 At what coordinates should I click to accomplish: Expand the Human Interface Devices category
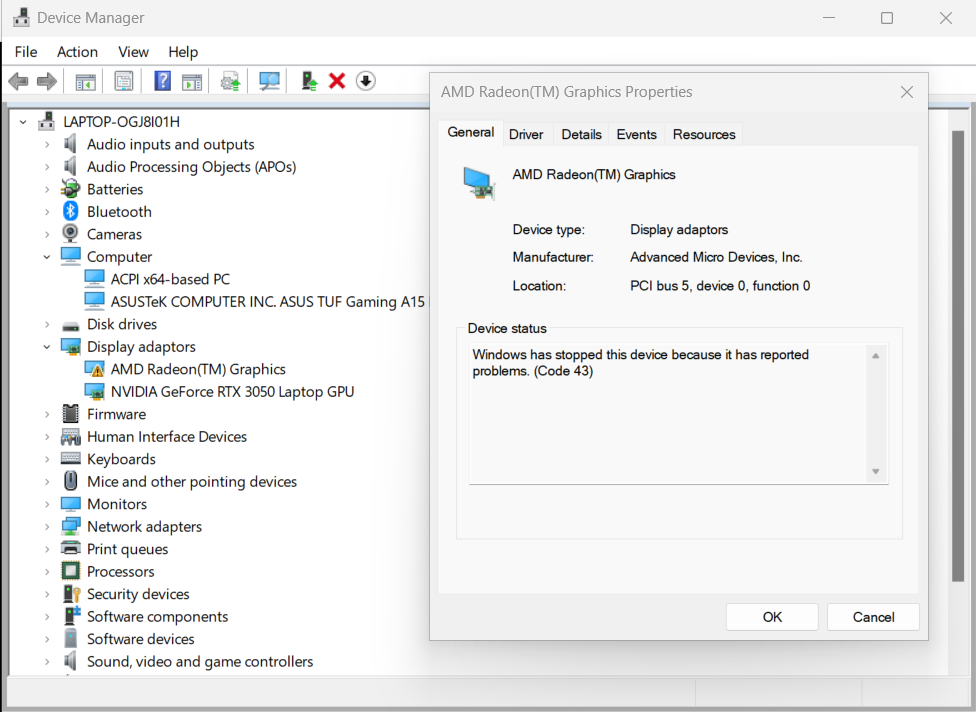click(x=47, y=436)
